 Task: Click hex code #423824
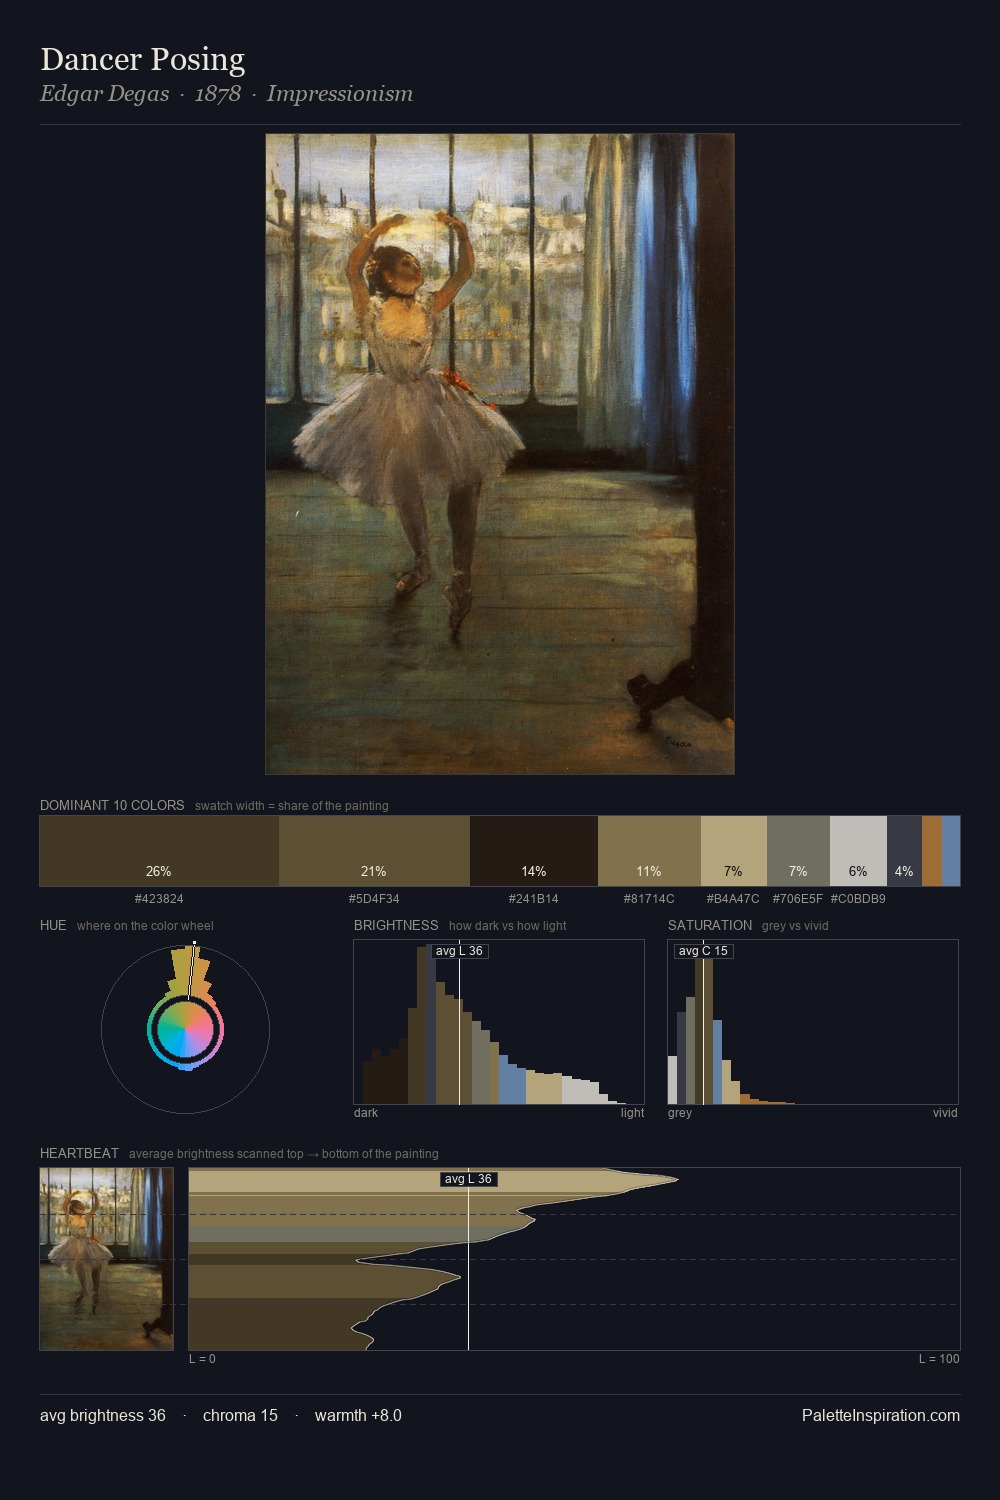[159, 899]
